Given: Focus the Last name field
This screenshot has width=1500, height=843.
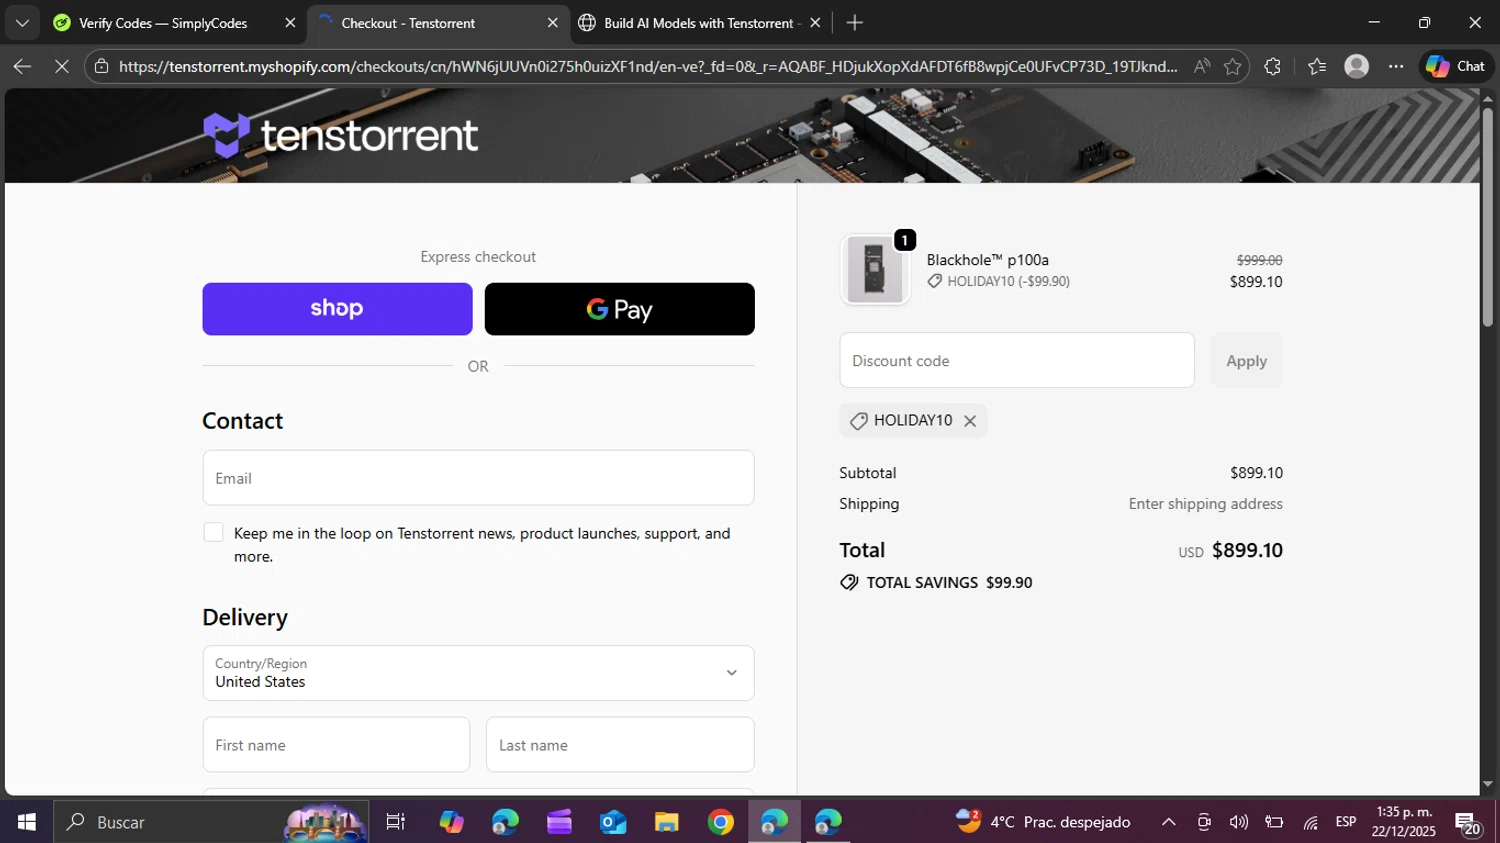Looking at the screenshot, I should click(620, 745).
